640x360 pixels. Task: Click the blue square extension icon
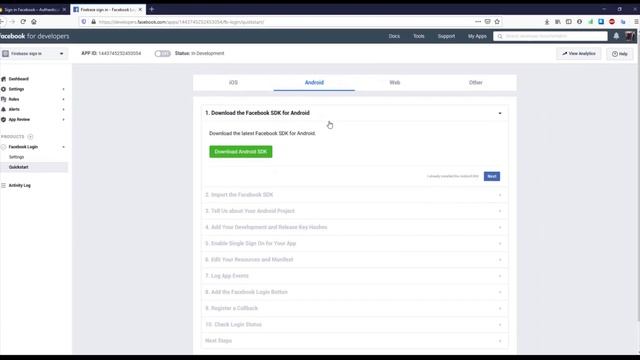coord(601,22)
